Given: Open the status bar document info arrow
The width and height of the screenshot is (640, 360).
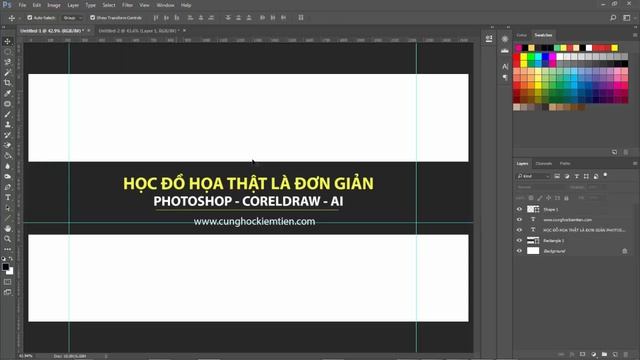Looking at the screenshot, I should pos(106,356).
